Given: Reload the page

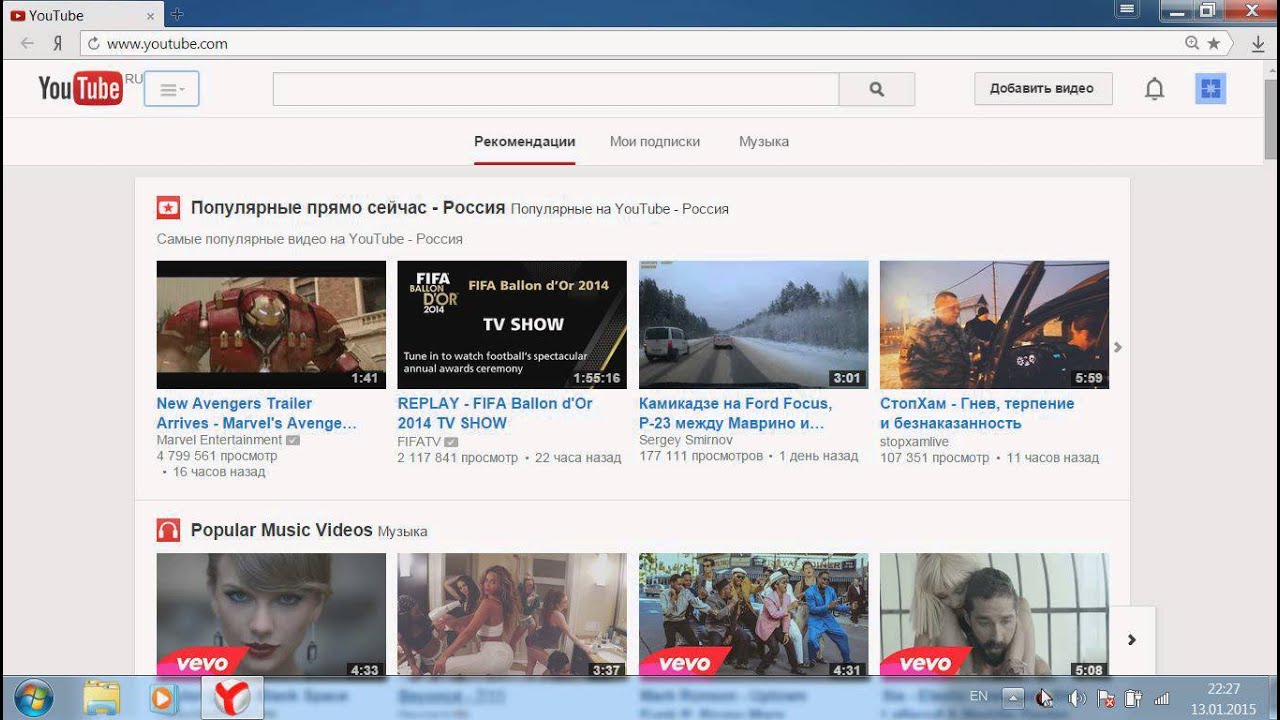Looking at the screenshot, I should click(x=94, y=44).
